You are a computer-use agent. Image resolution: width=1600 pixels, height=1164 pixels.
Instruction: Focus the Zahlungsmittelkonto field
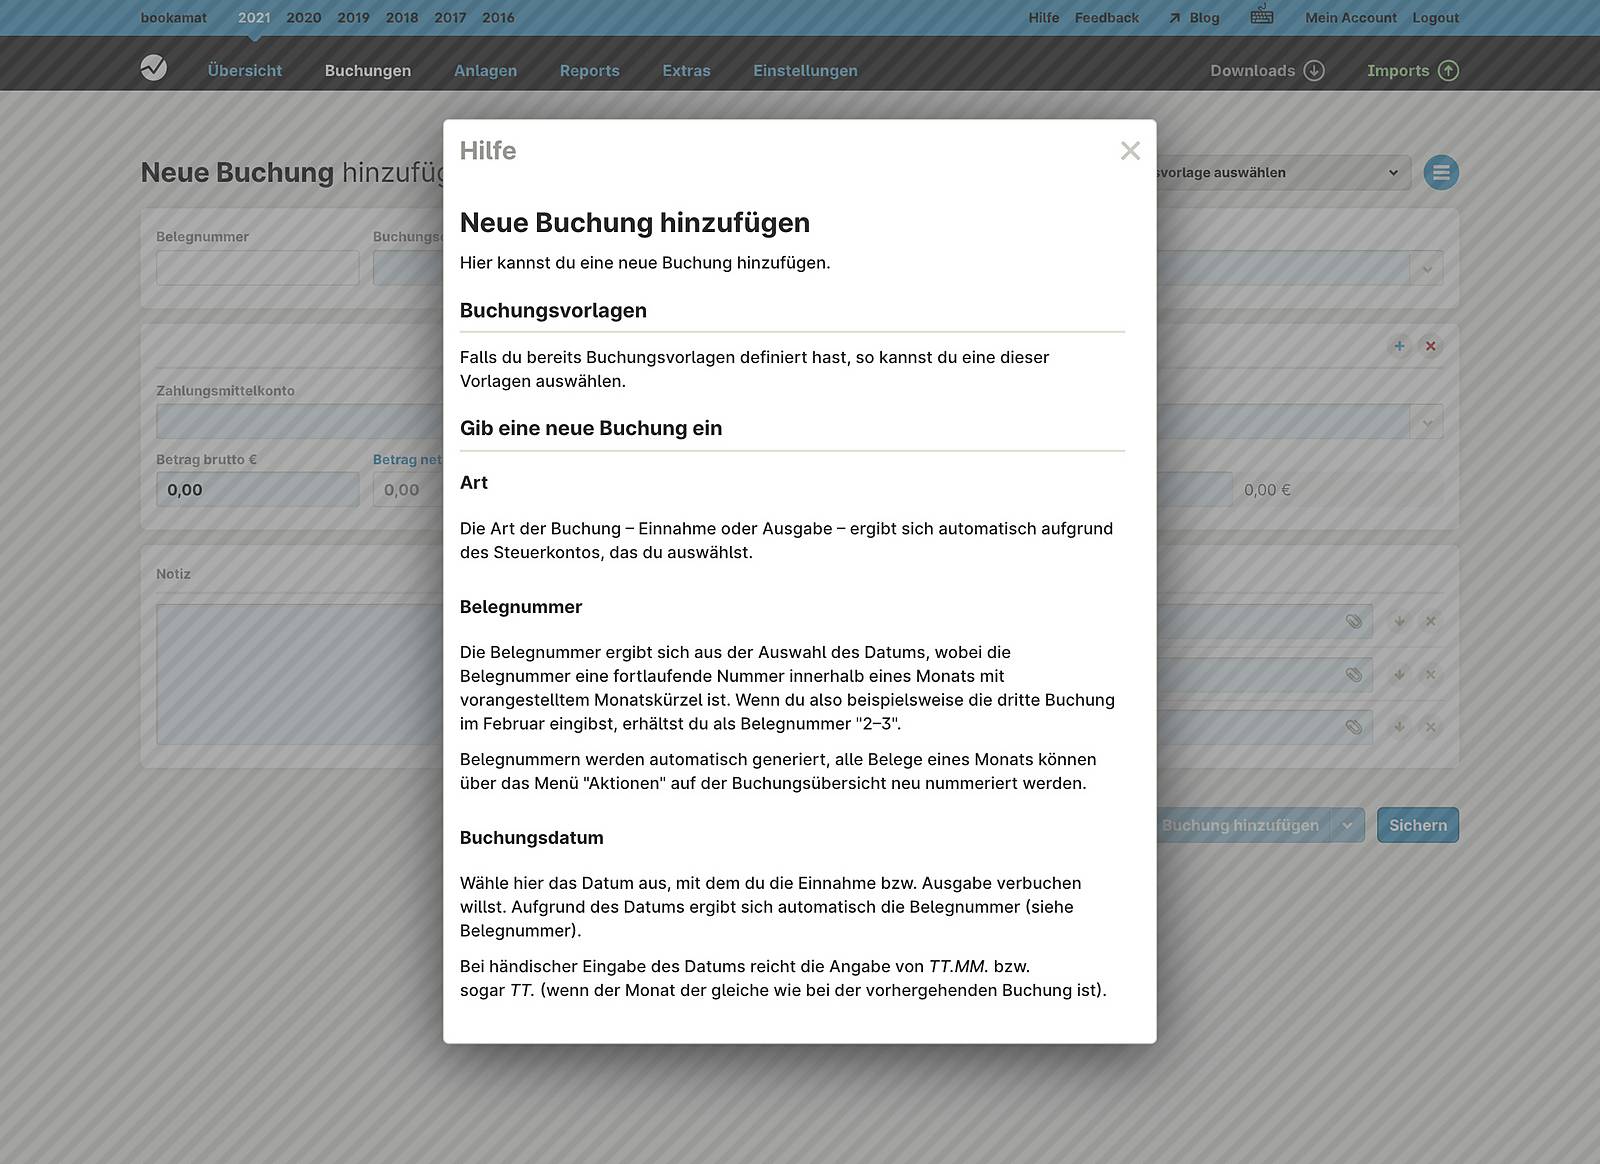click(300, 422)
